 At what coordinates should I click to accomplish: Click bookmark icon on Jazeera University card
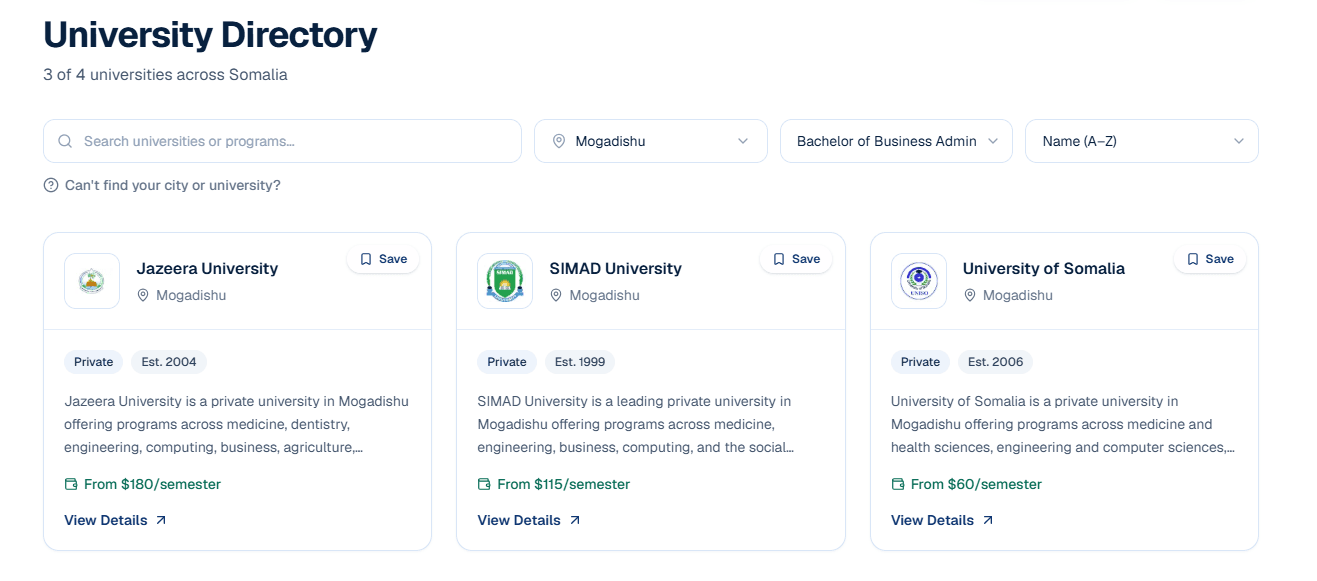pos(366,259)
